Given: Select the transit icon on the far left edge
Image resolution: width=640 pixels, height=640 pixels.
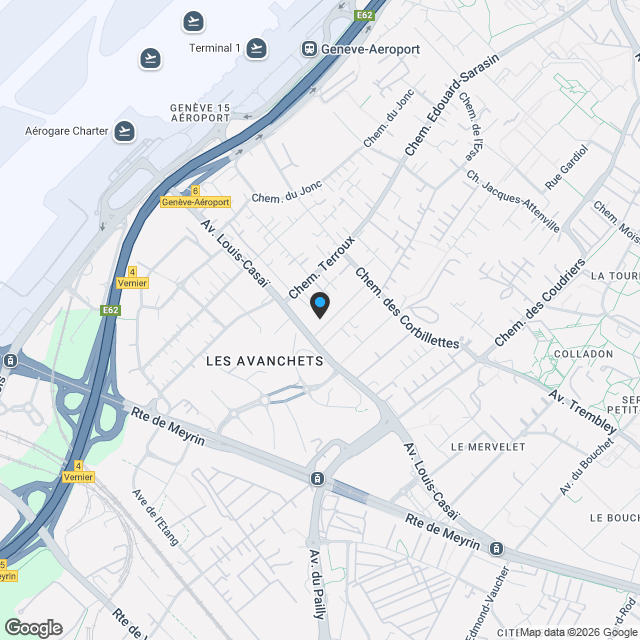Looking at the screenshot, I should 10,361.
